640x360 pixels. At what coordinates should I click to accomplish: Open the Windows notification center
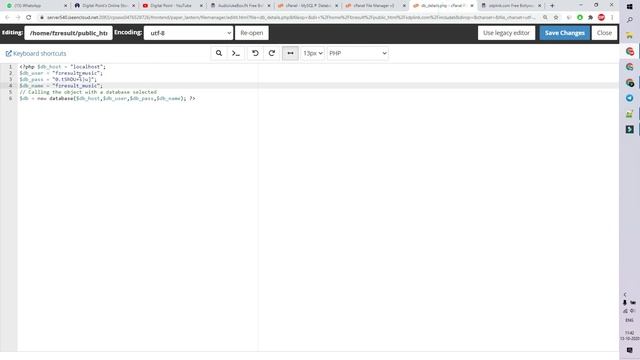[629, 350]
